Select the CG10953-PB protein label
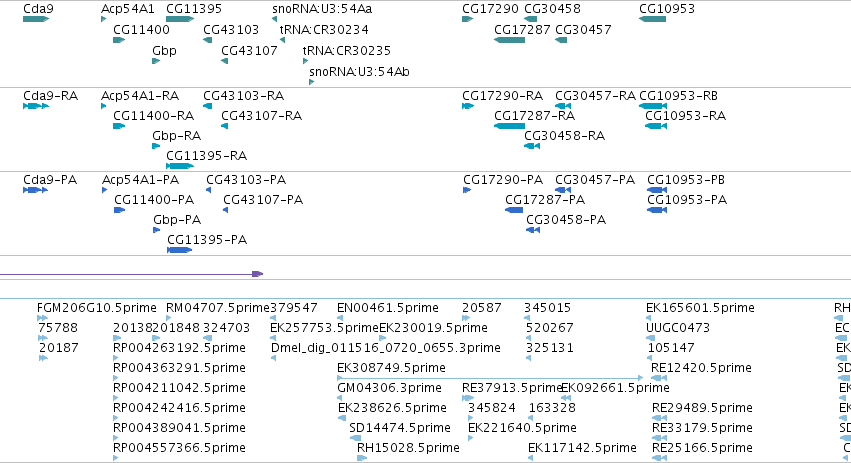 (x=686, y=180)
